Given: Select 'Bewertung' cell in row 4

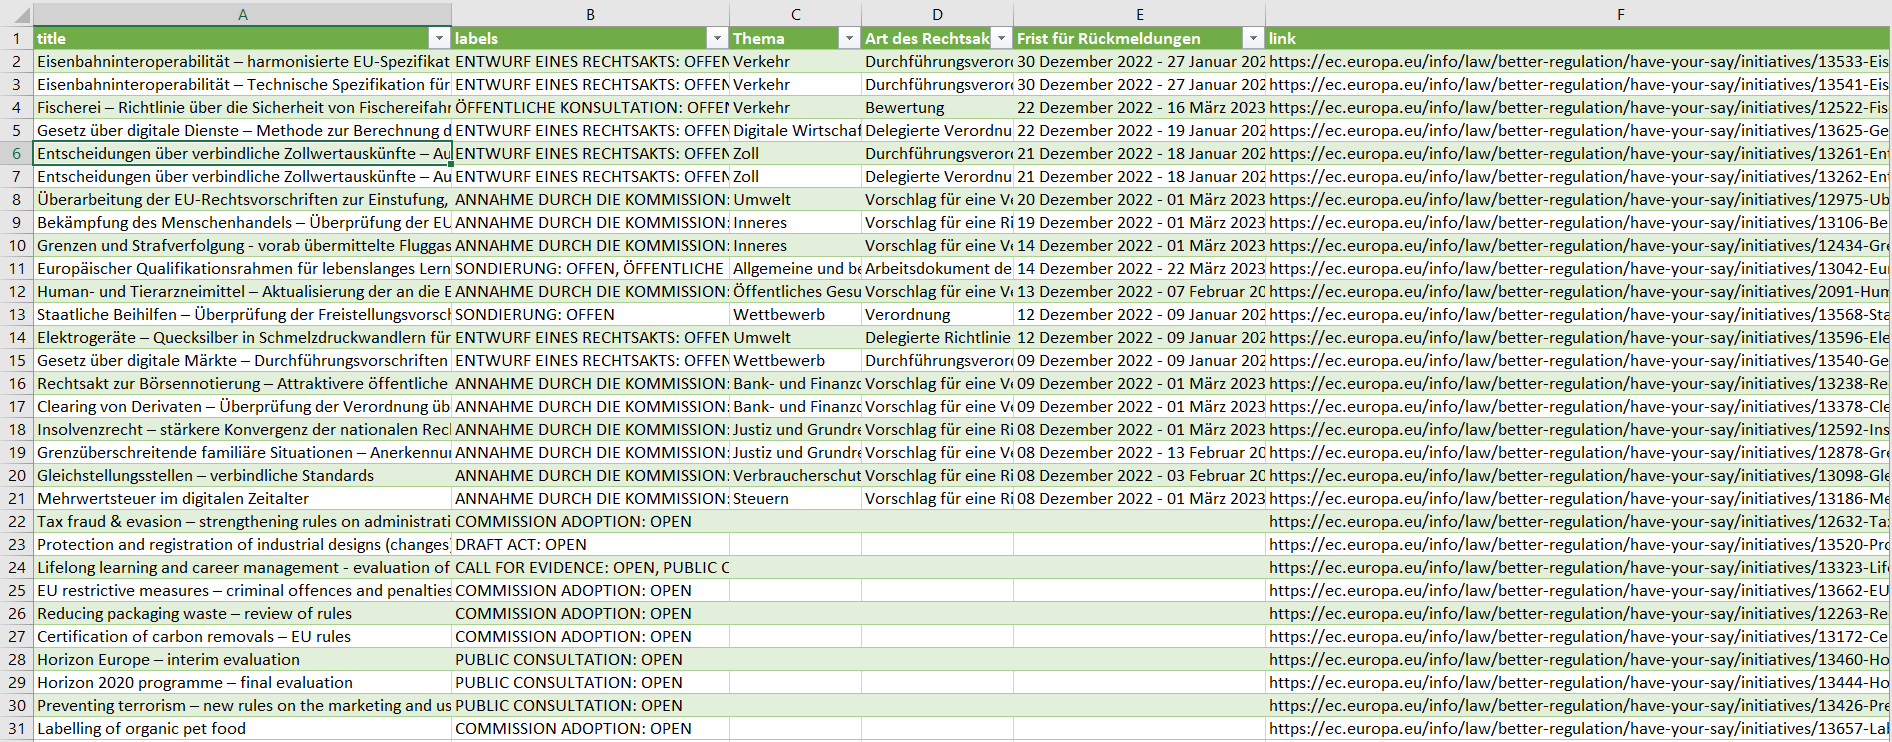Looking at the screenshot, I should point(937,107).
